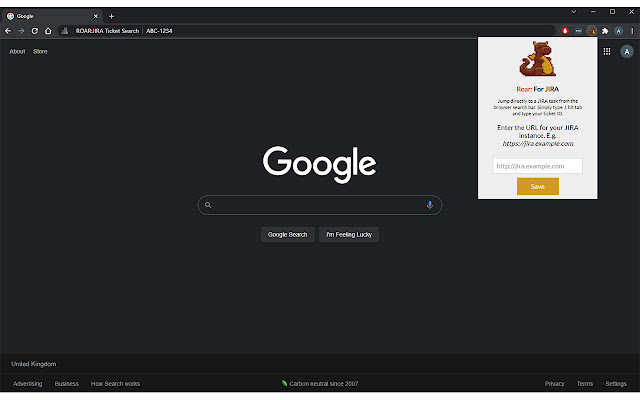Click the JIRA URL input field

pyautogui.click(x=538, y=166)
